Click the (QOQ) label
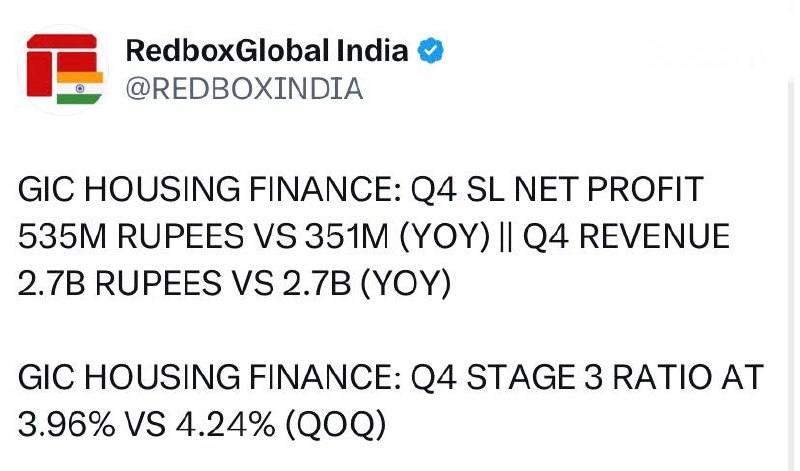The height and width of the screenshot is (471, 800). click(335, 426)
